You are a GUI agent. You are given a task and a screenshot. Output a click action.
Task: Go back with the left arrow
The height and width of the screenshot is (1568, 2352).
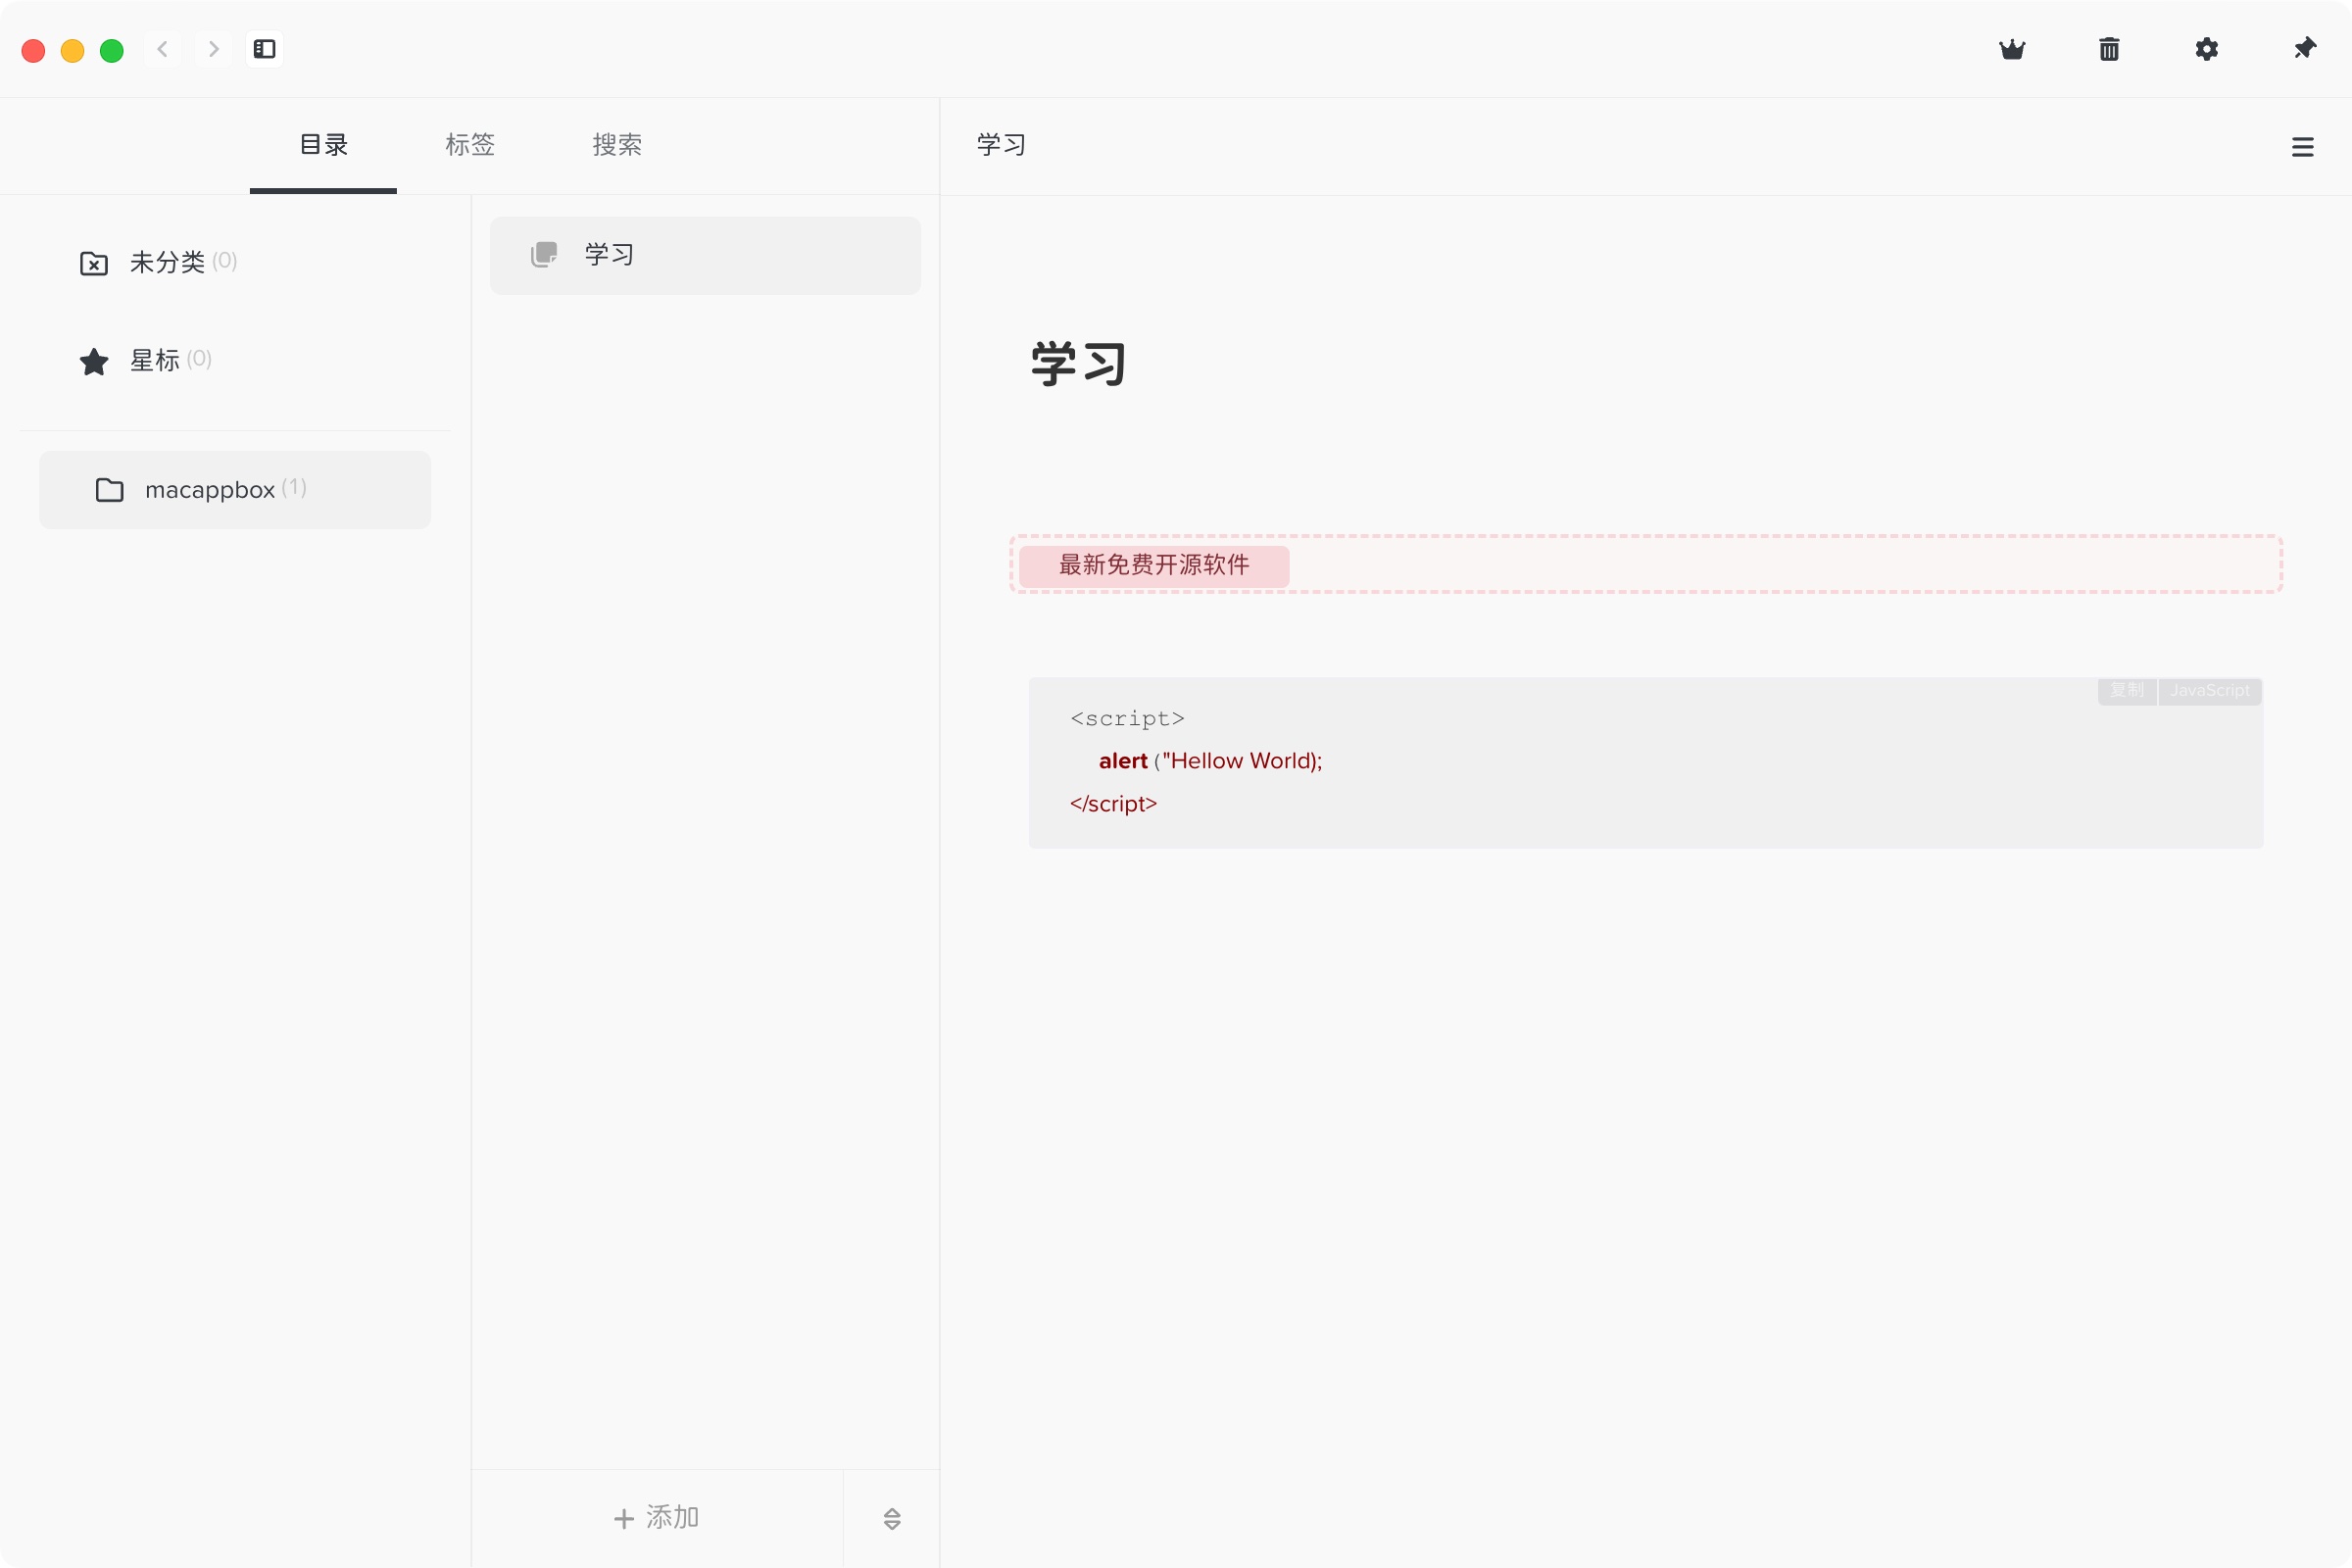pyautogui.click(x=162, y=49)
